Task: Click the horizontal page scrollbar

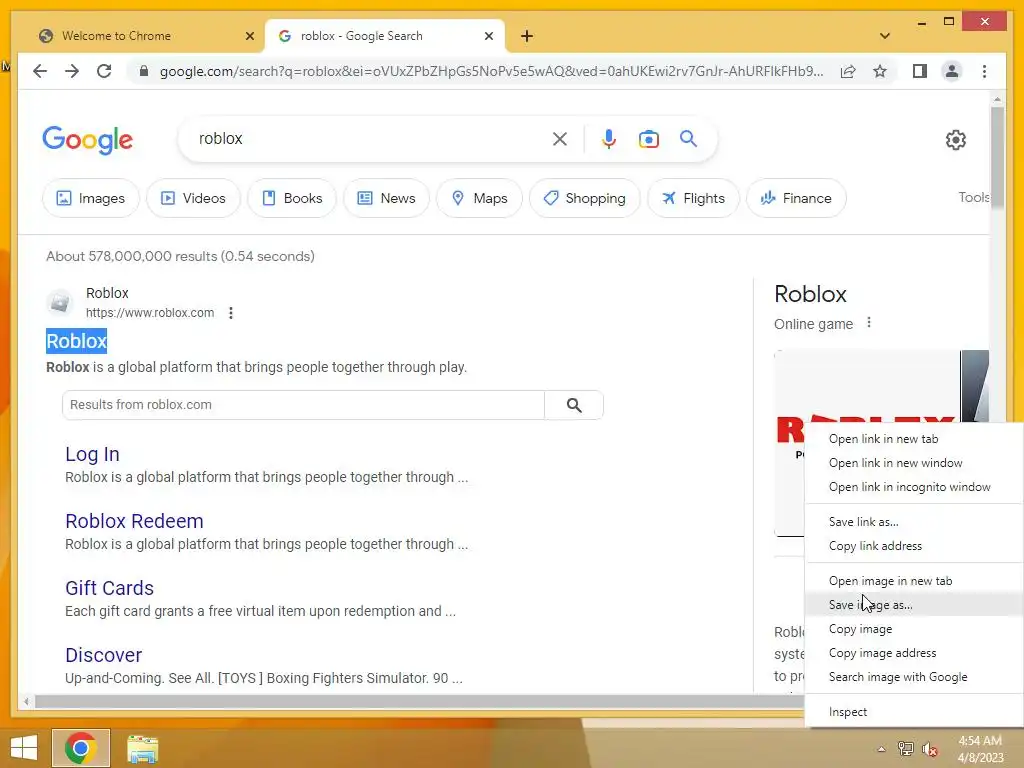Action: point(418,701)
